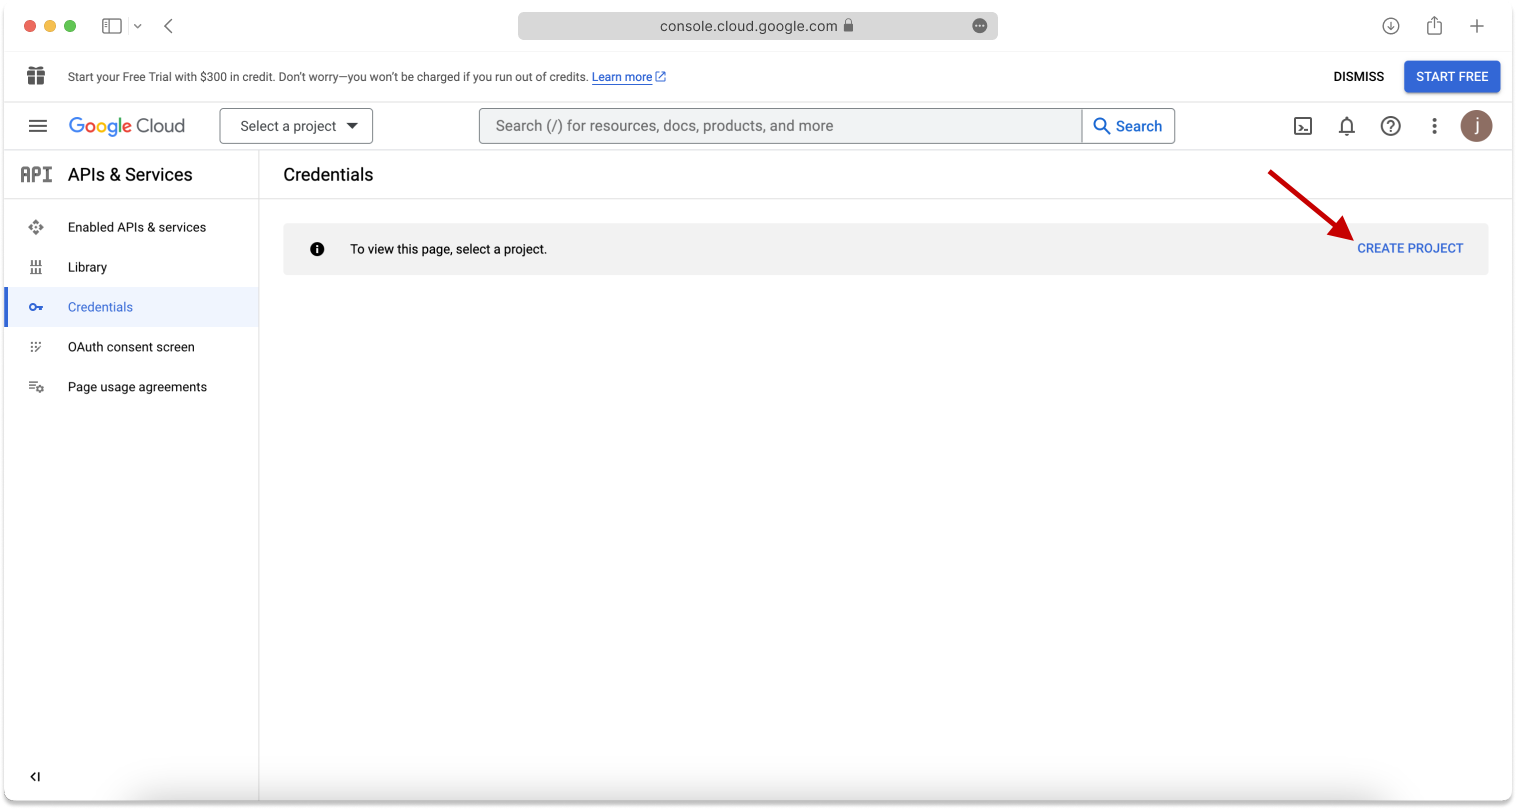Image resolution: width=1516 pixels, height=809 pixels.
Task: Open Page usage agreements
Action: (x=137, y=387)
